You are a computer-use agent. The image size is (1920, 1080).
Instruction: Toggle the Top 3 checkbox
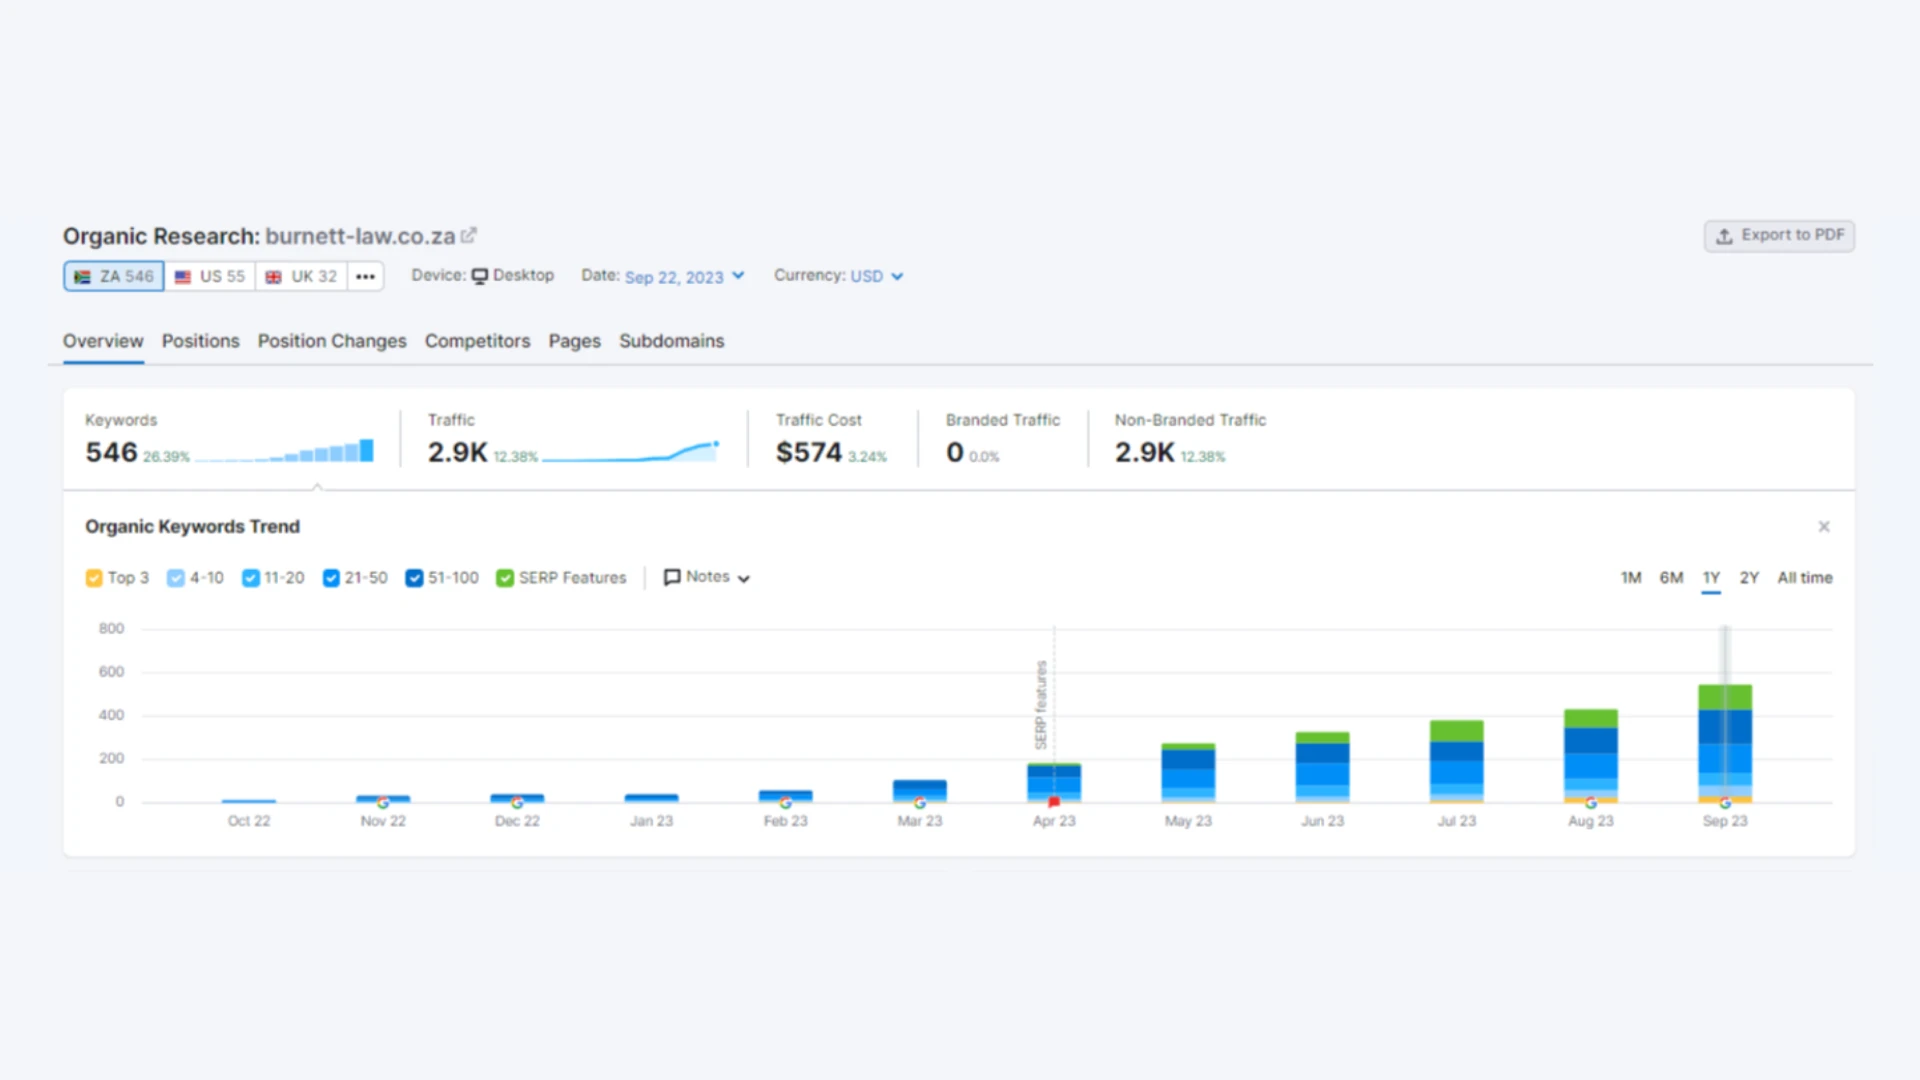pos(94,578)
